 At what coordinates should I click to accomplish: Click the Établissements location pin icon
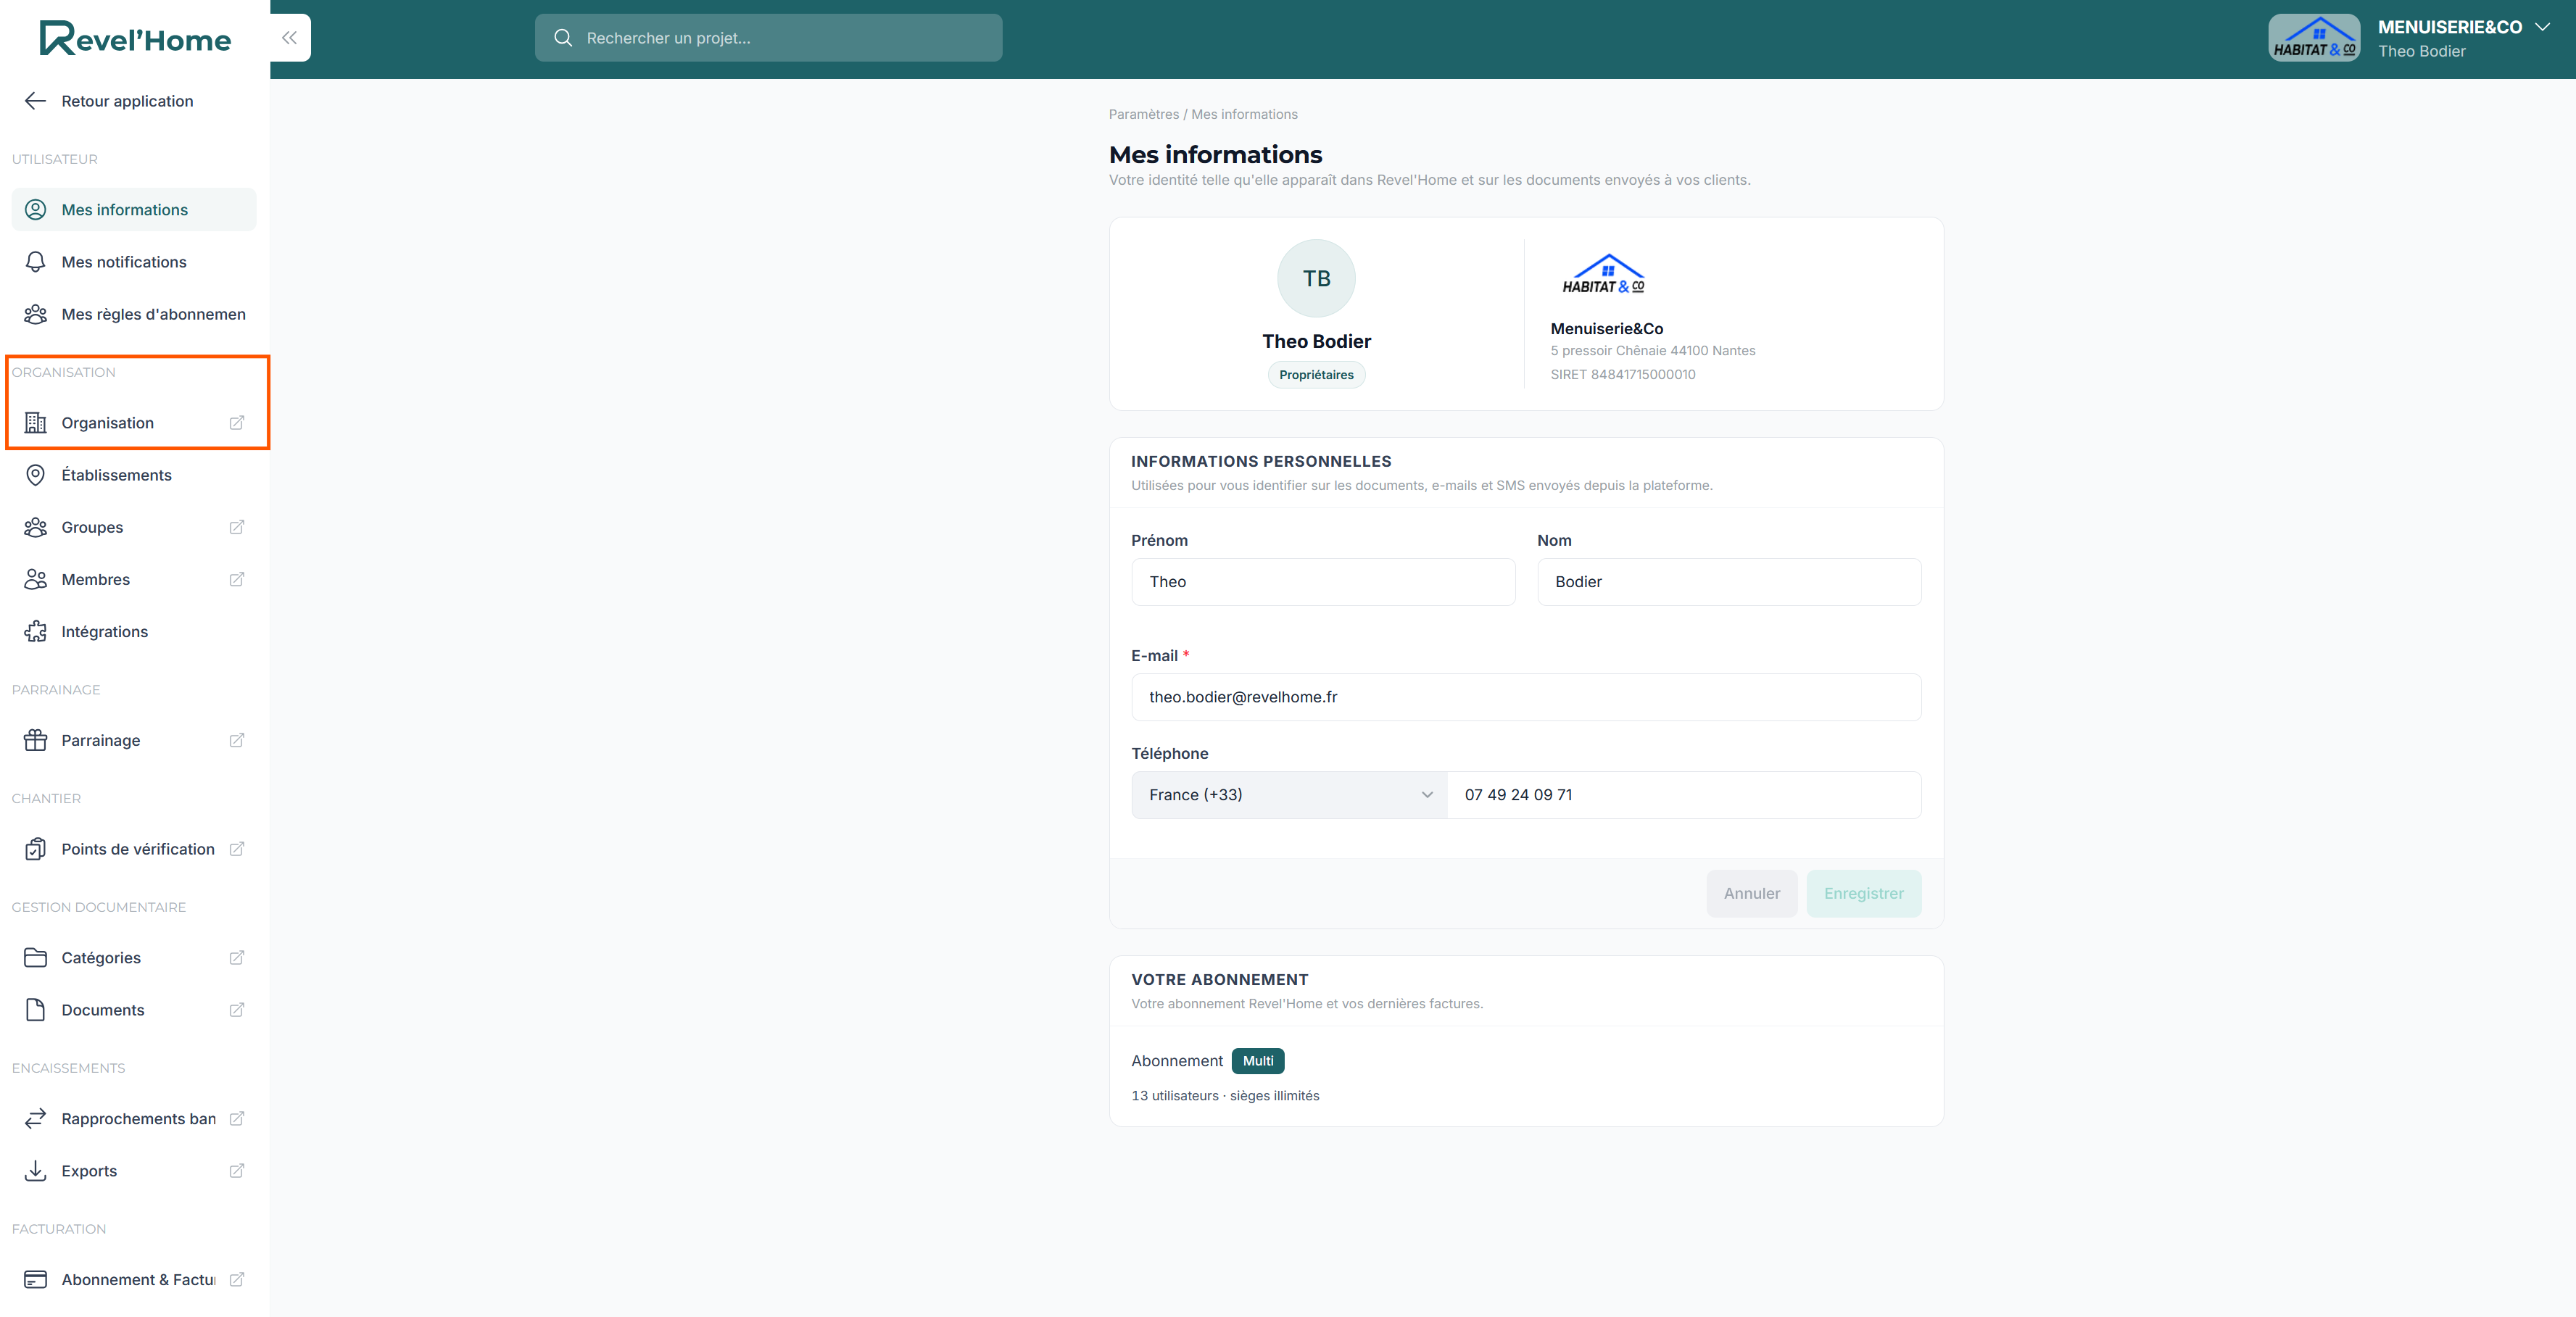(35, 475)
